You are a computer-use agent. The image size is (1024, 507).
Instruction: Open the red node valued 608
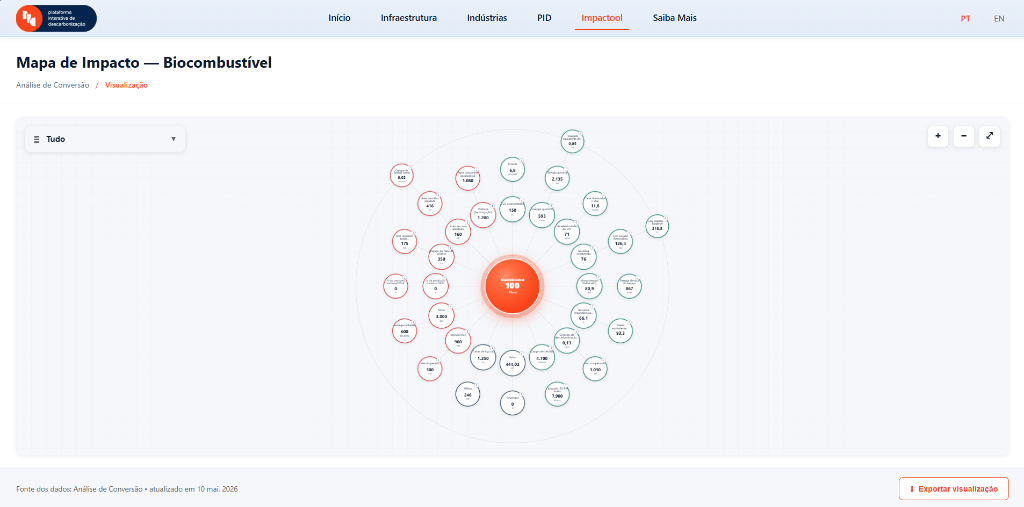tap(404, 331)
